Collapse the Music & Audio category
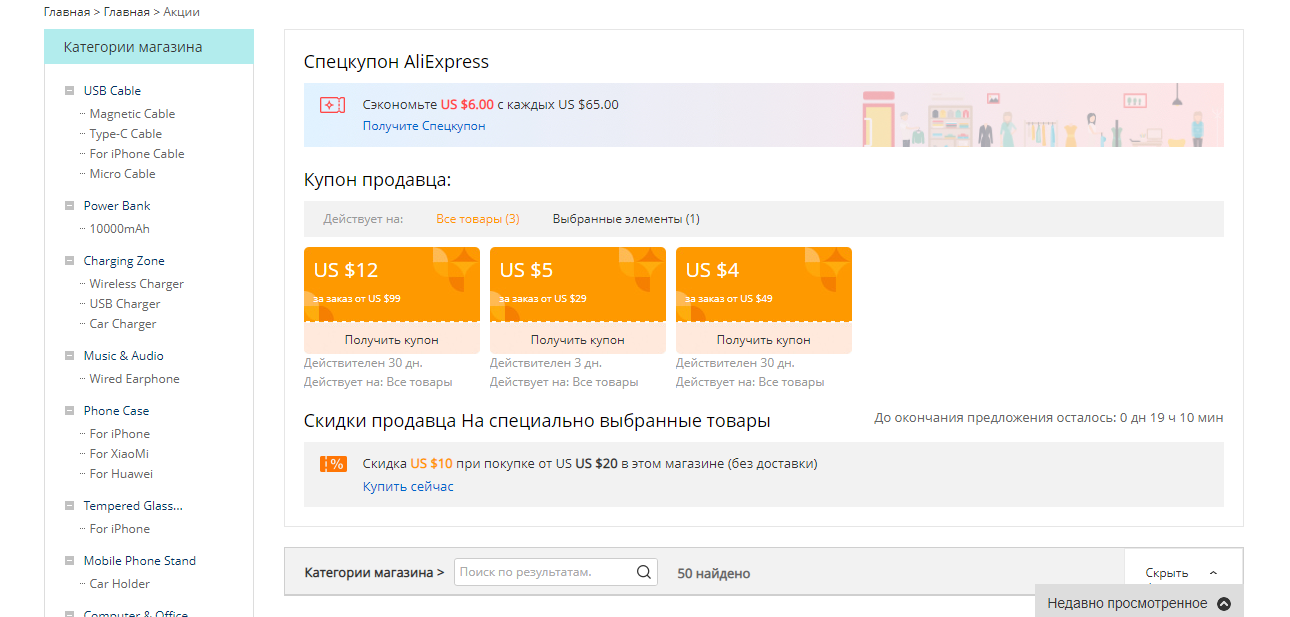The image size is (1290, 617). point(69,356)
